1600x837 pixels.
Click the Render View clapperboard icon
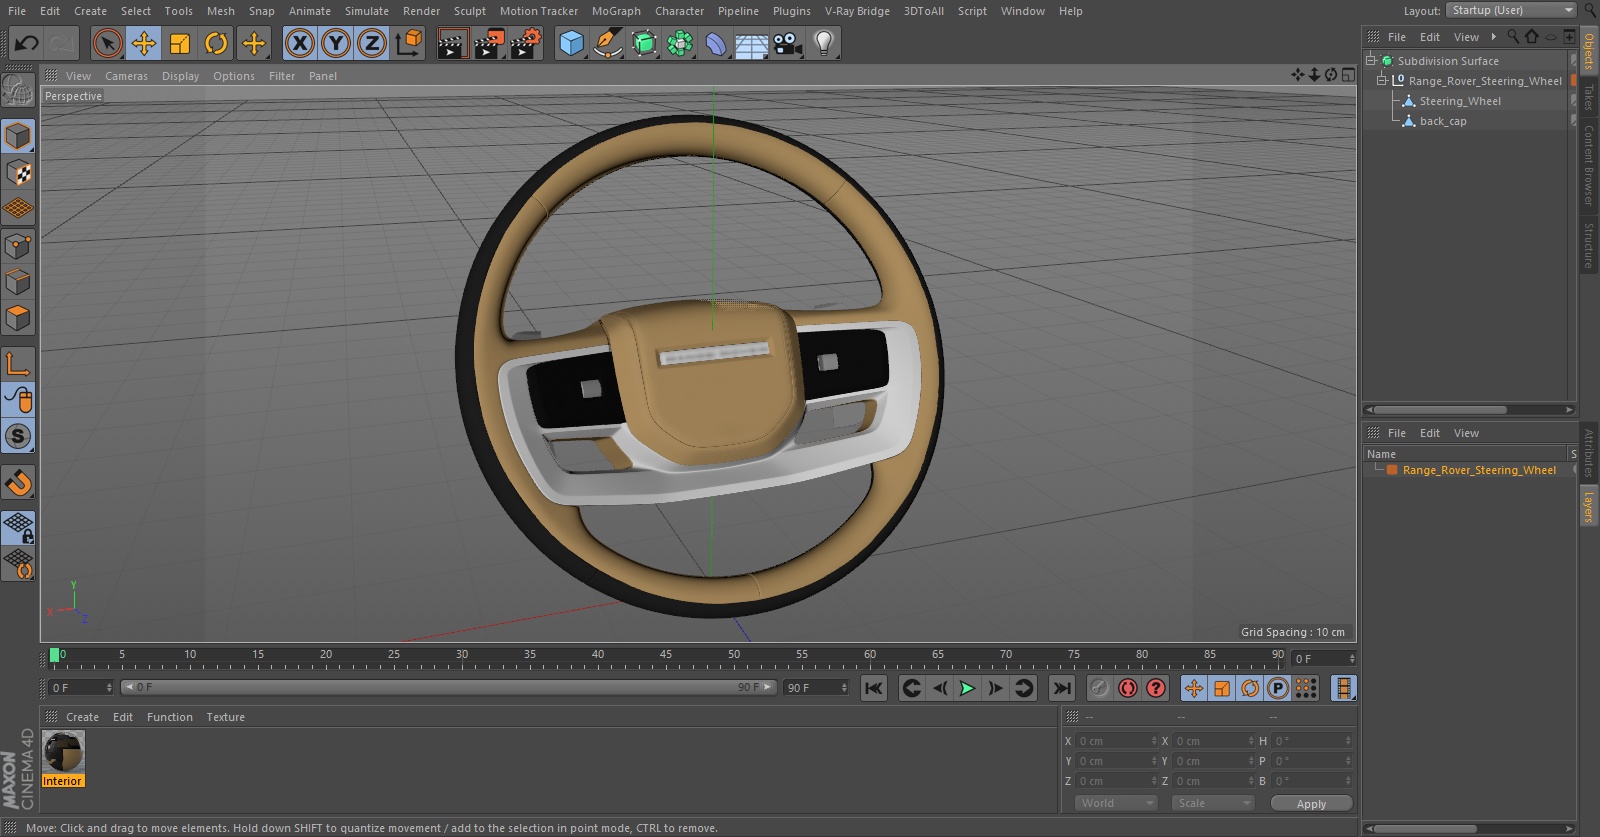pos(452,43)
